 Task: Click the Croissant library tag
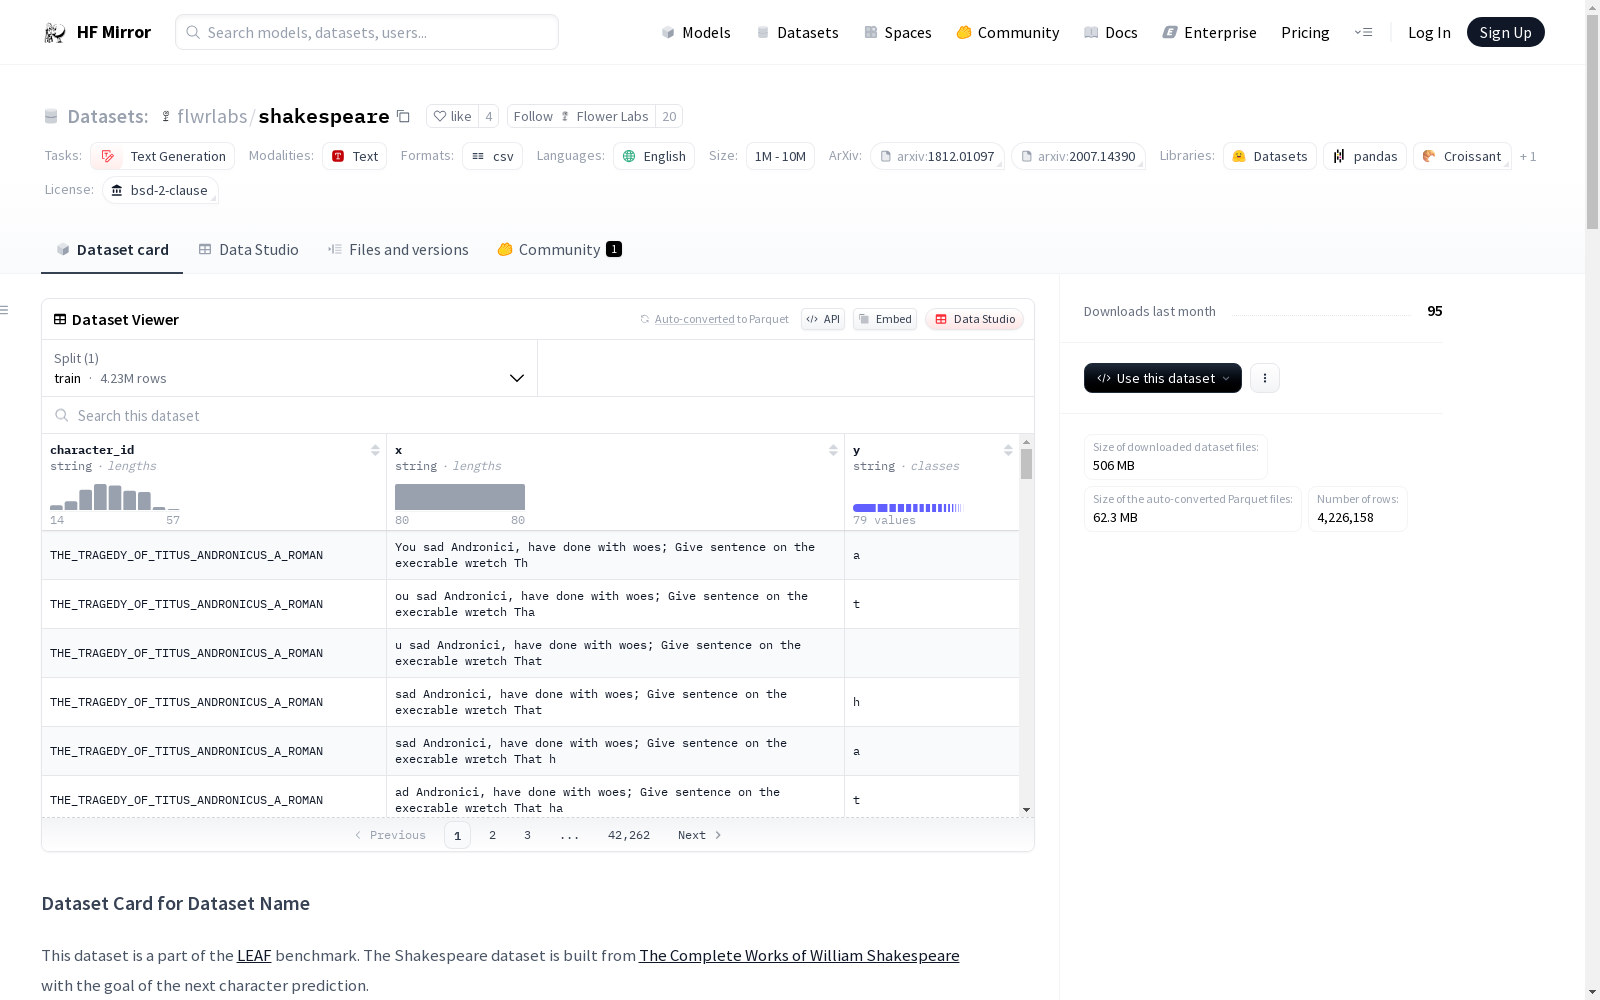pos(1462,156)
